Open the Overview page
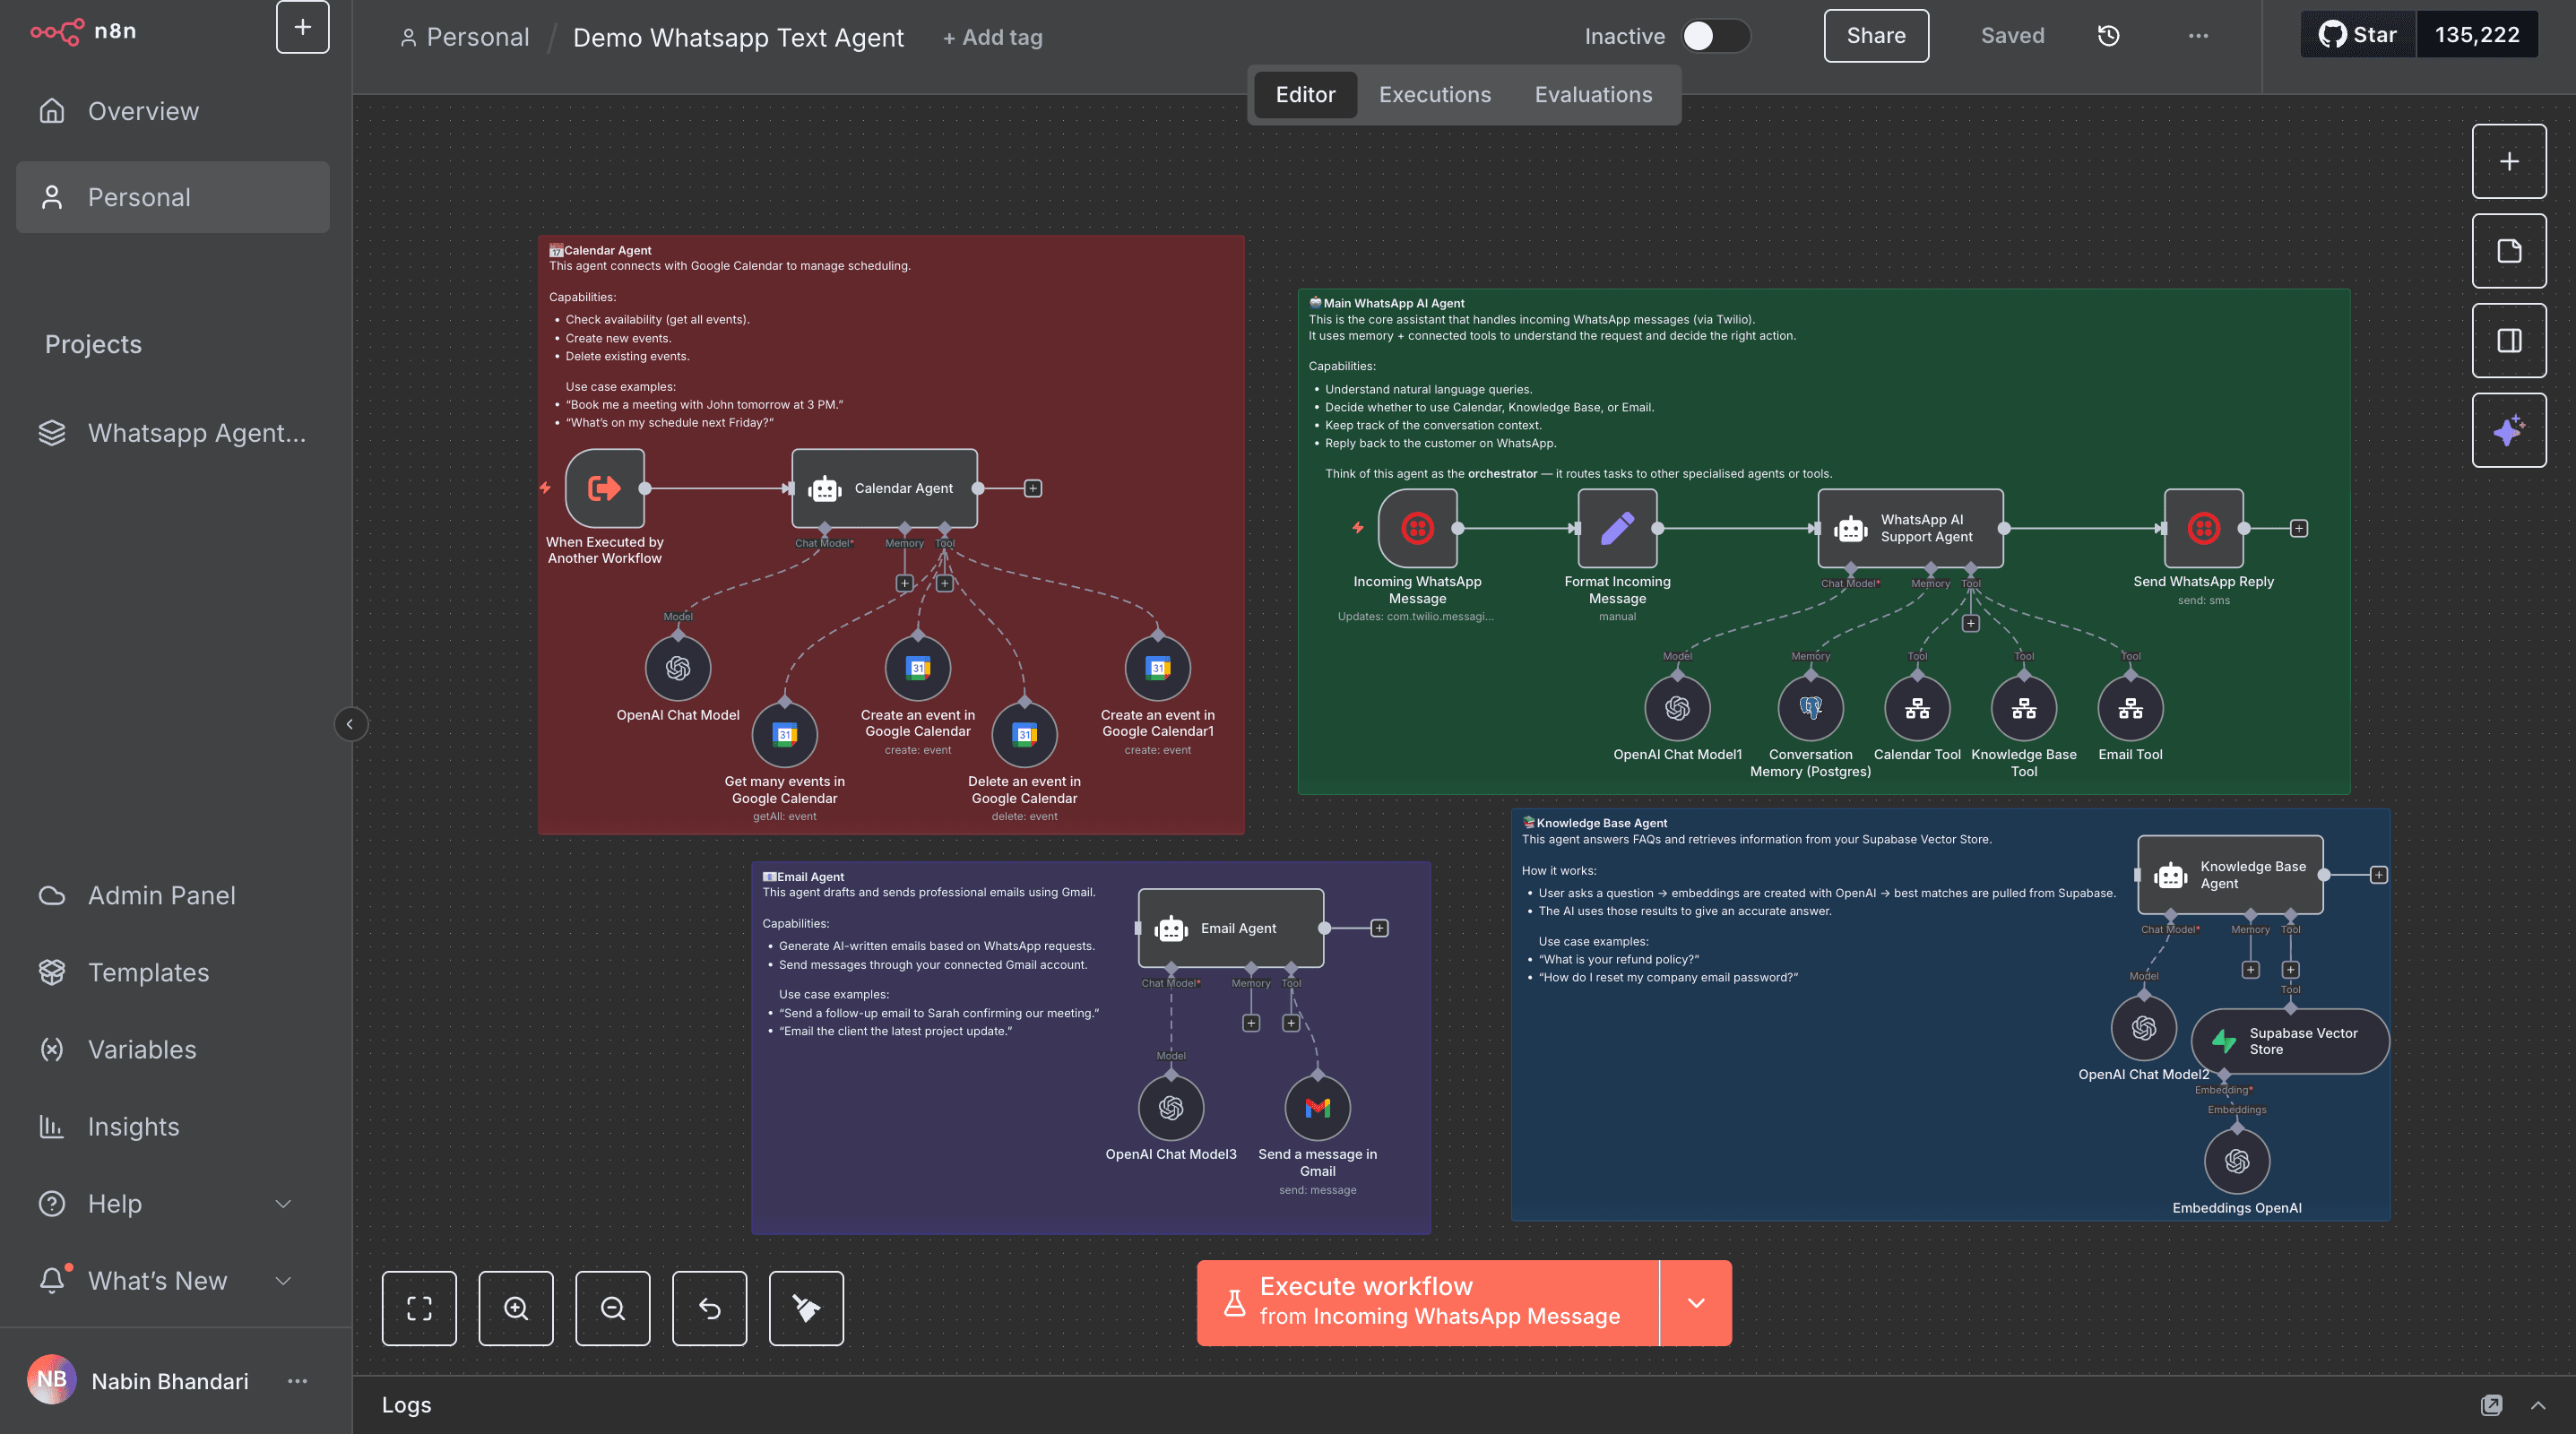Viewport: 2576px width, 1434px height. [x=172, y=111]
